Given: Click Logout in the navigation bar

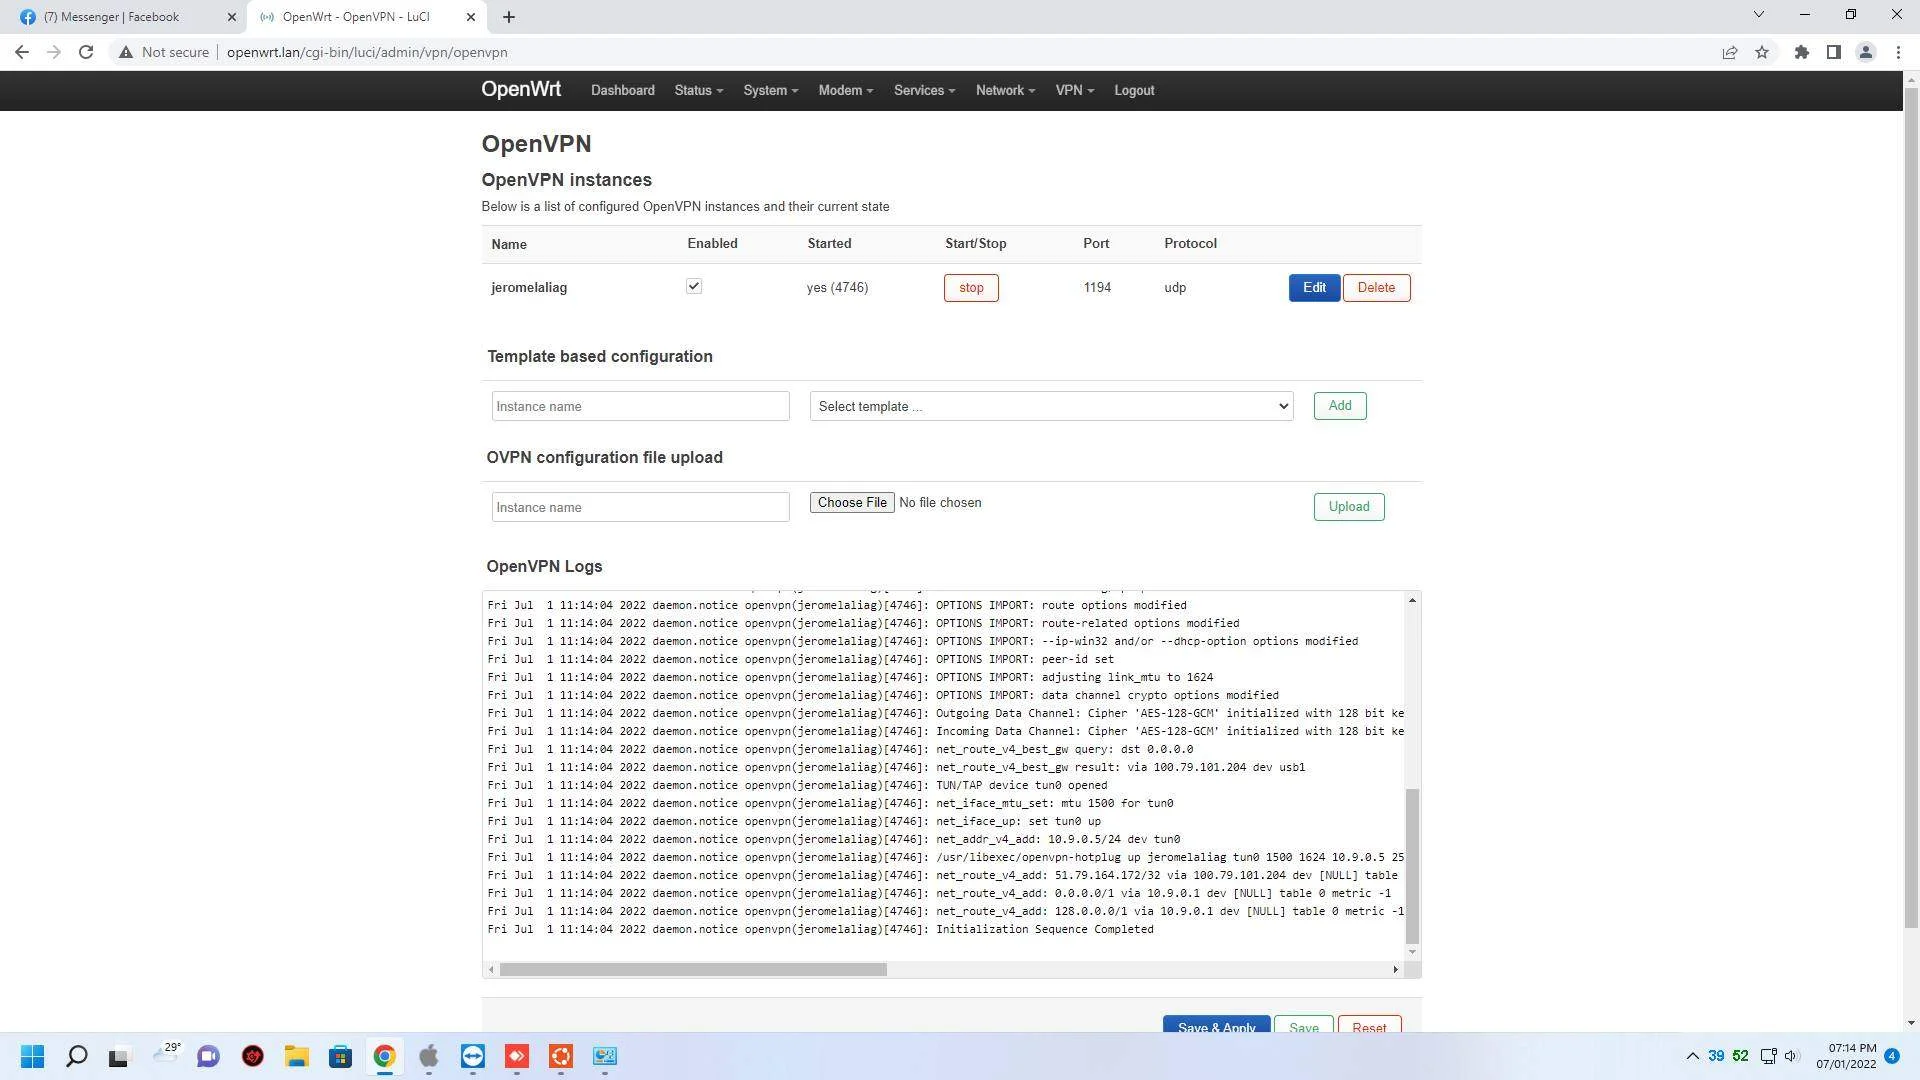Looking at the screenshot, I should tap(1134, 90).
